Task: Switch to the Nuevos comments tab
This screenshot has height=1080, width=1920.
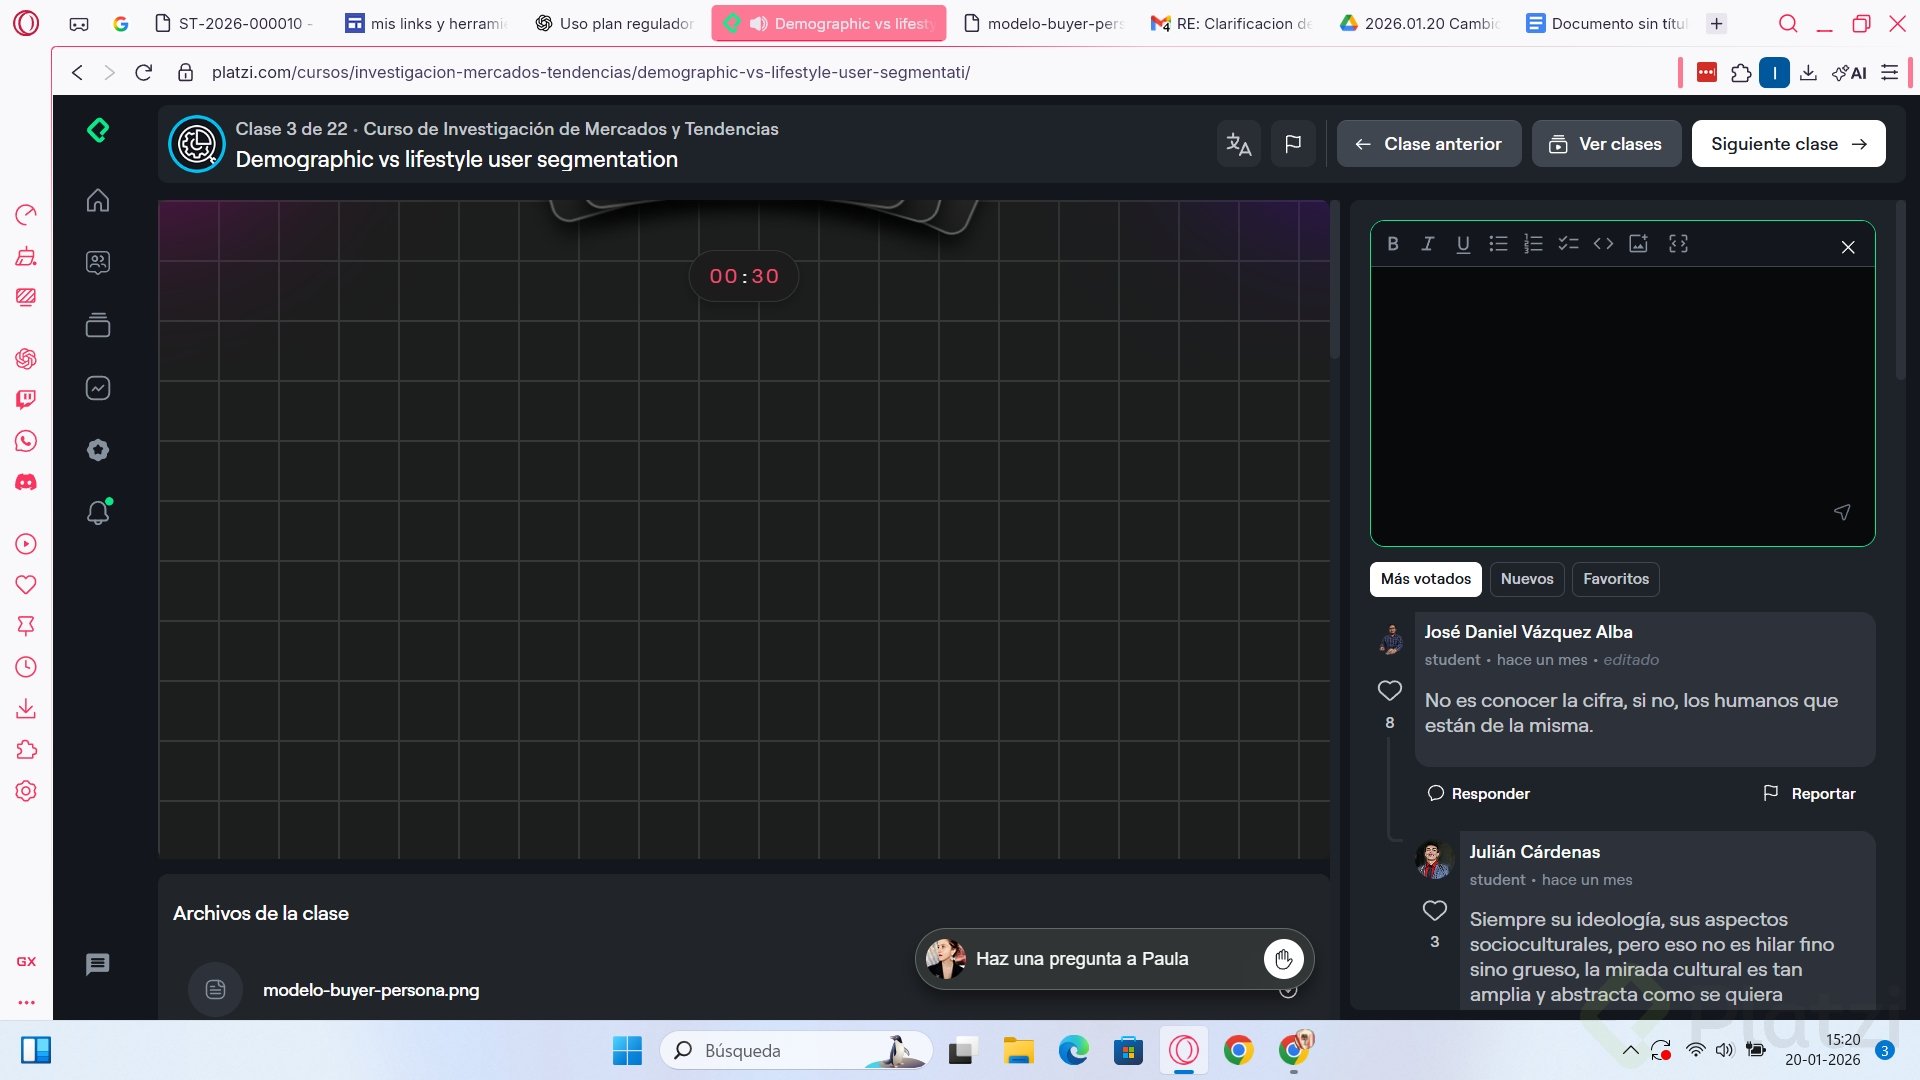Action: tap(1526, 579)
